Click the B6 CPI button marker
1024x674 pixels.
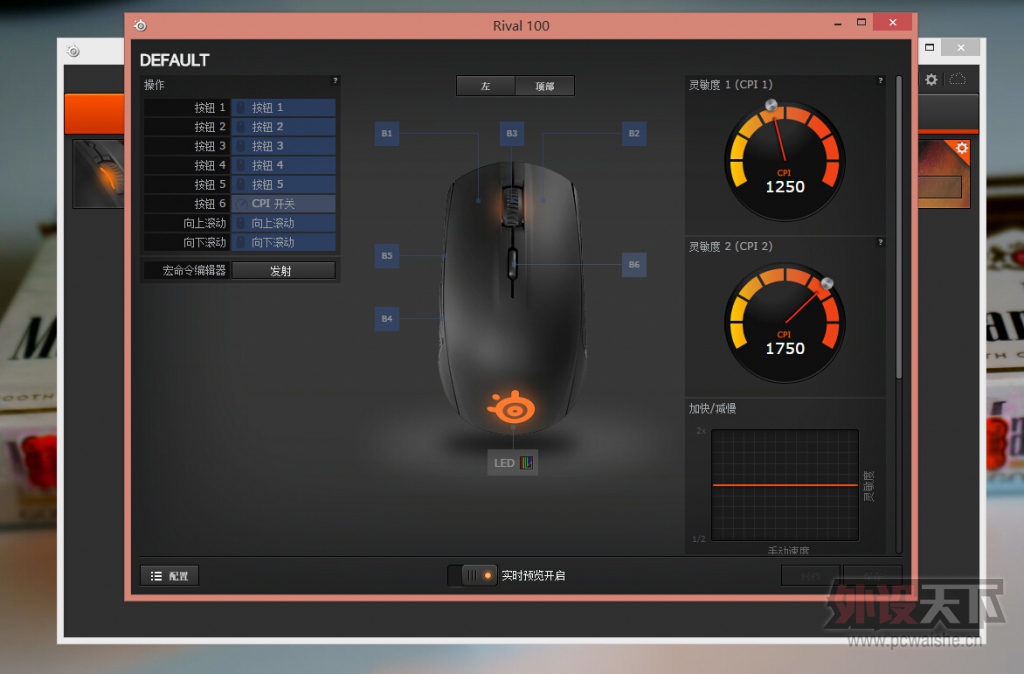click(634, 265)
